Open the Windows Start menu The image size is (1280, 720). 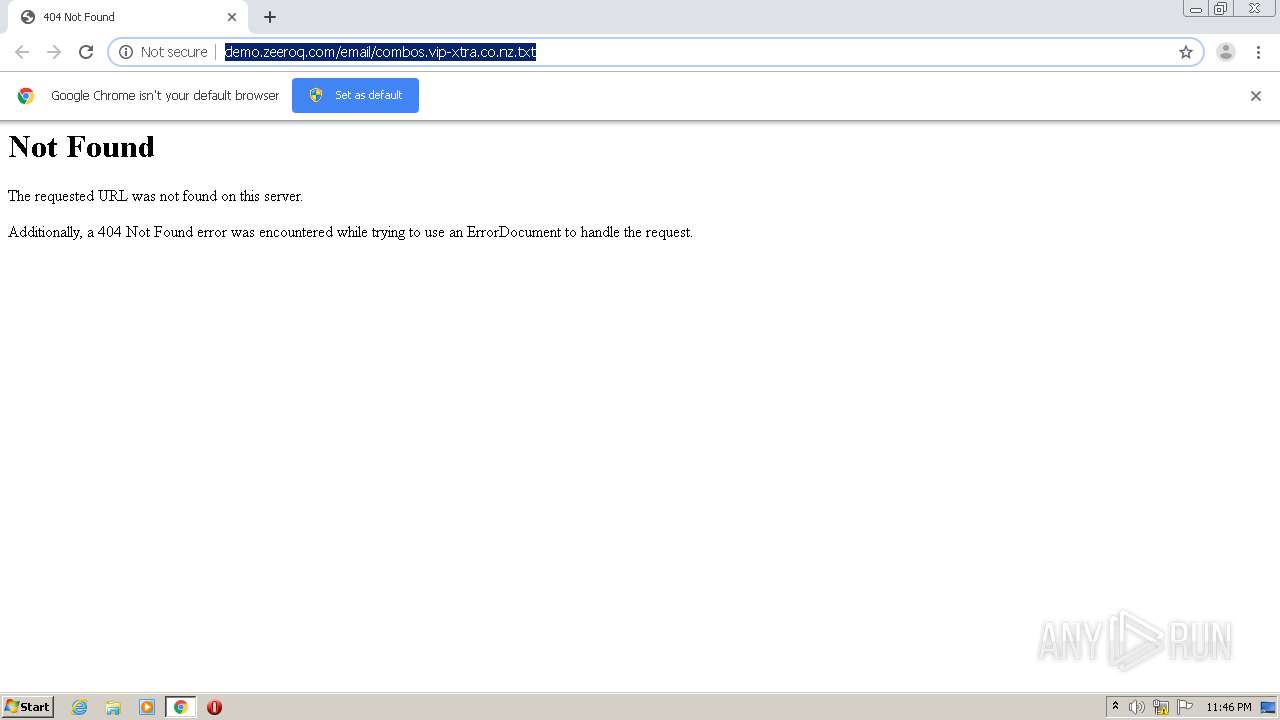click(27, 707)
